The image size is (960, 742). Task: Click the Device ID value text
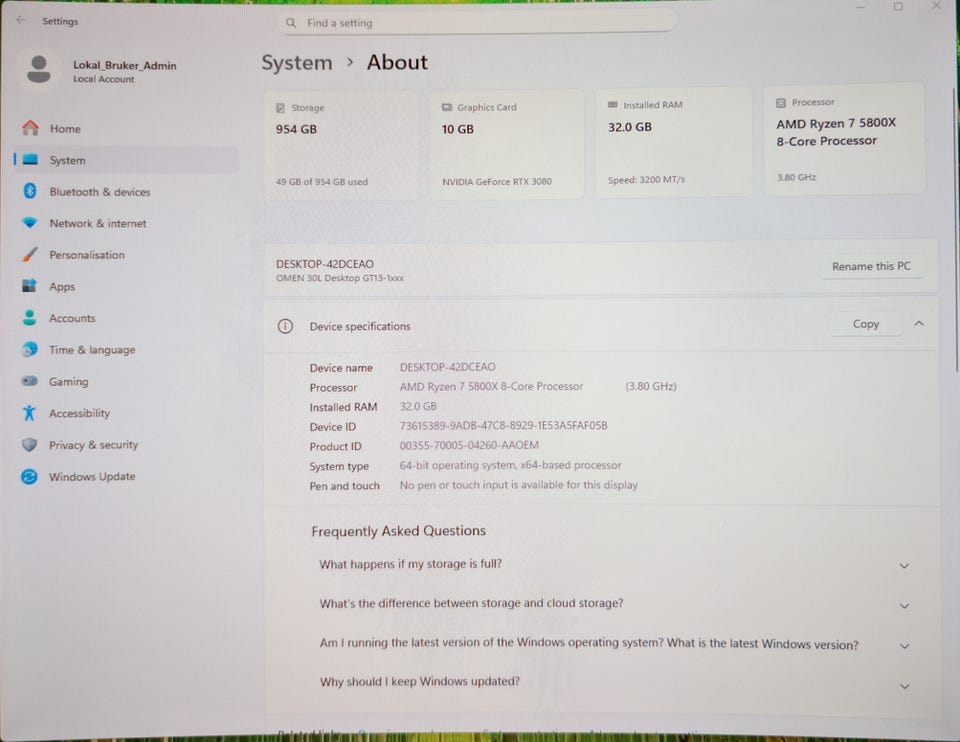(503, 425)
